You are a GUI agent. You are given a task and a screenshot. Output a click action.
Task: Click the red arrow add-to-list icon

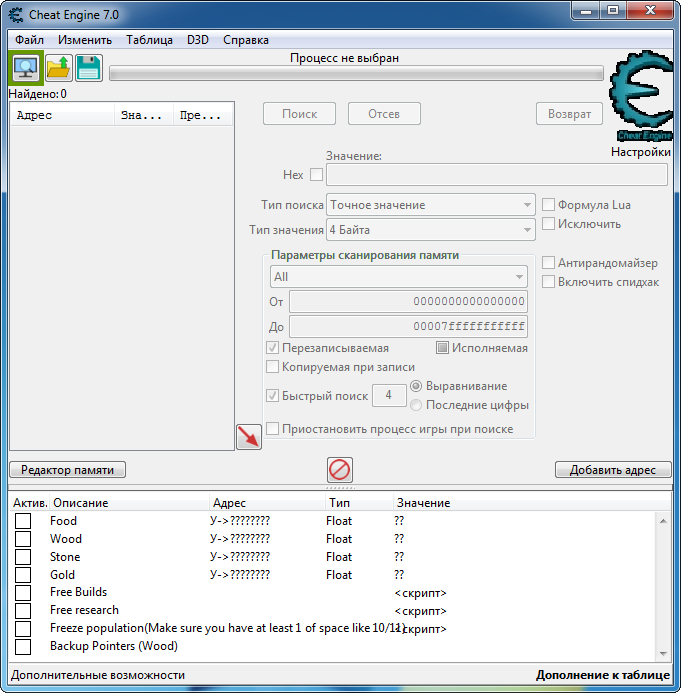pos(249,437)
